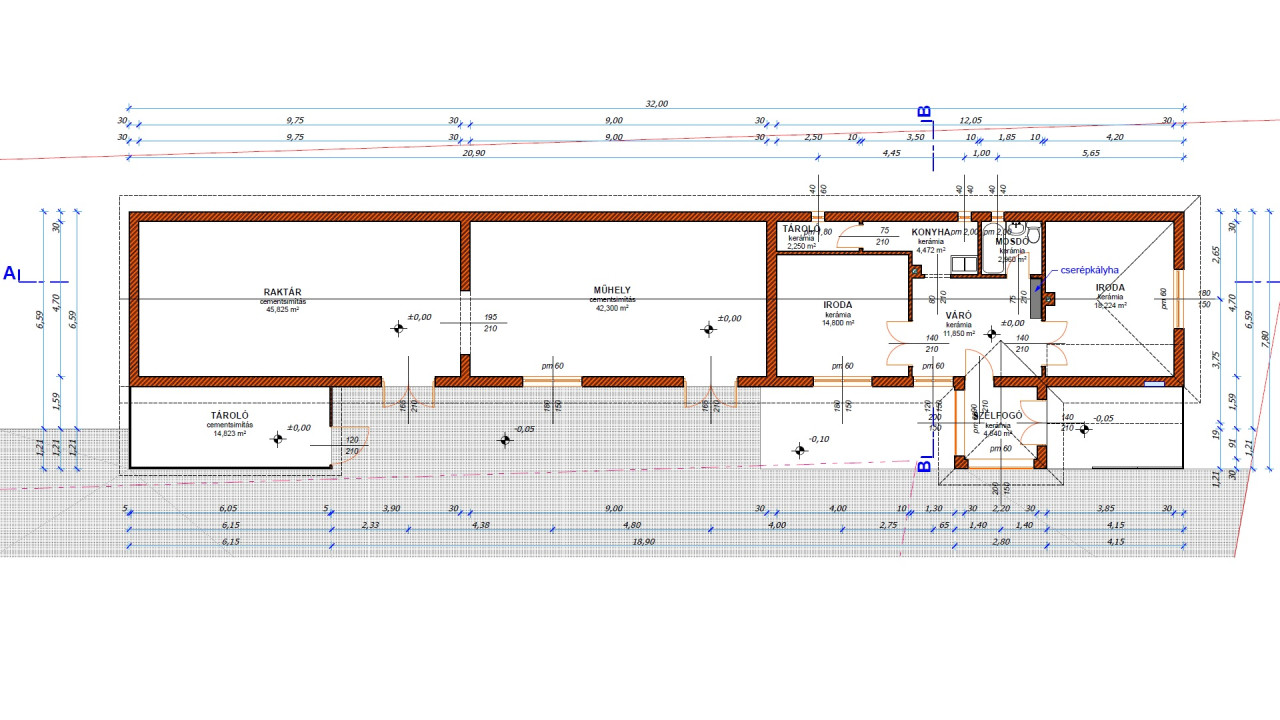
Task: Click the top section marker letter B
Action: pyautogui.click(x=925, y=112)
